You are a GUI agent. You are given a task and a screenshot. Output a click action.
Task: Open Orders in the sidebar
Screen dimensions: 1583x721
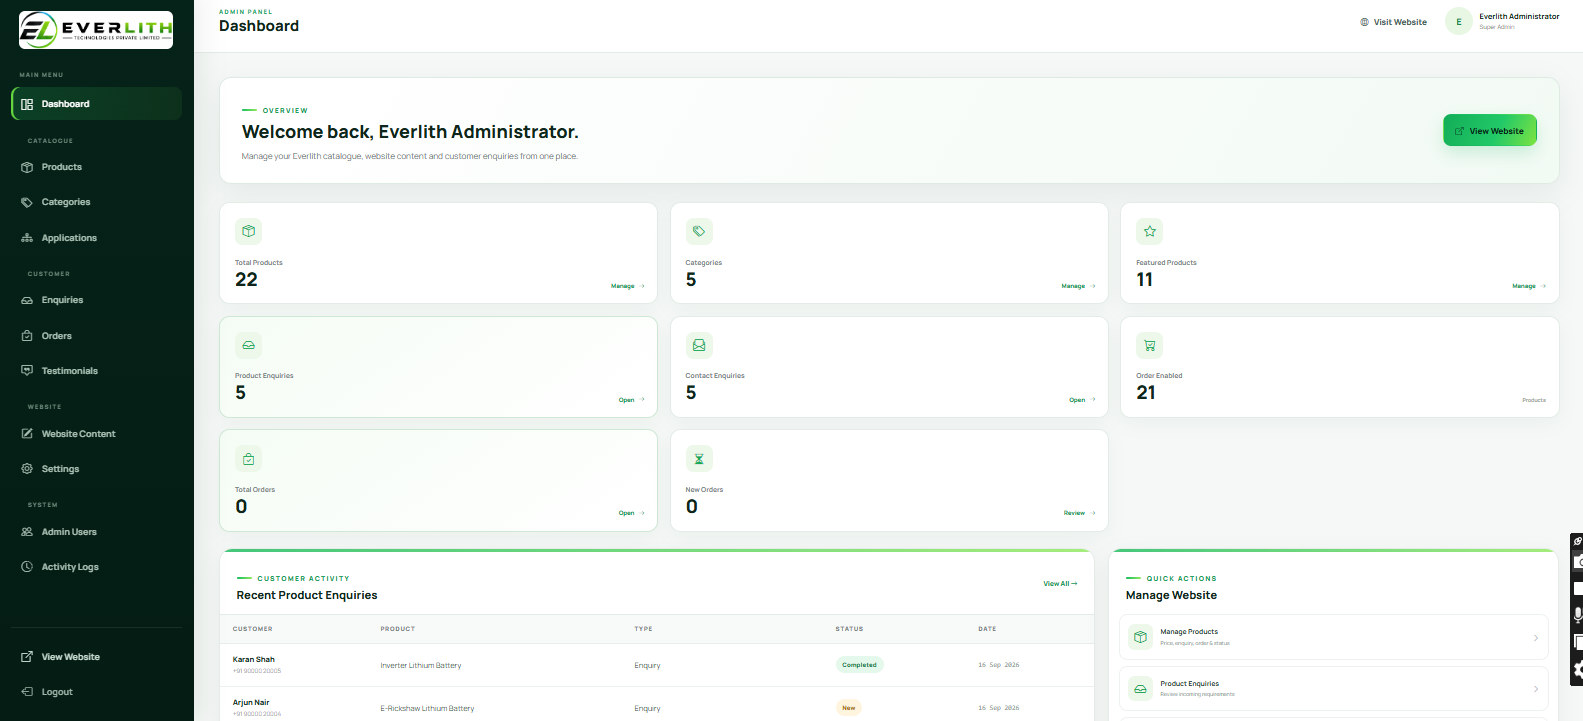coord(96,336)
